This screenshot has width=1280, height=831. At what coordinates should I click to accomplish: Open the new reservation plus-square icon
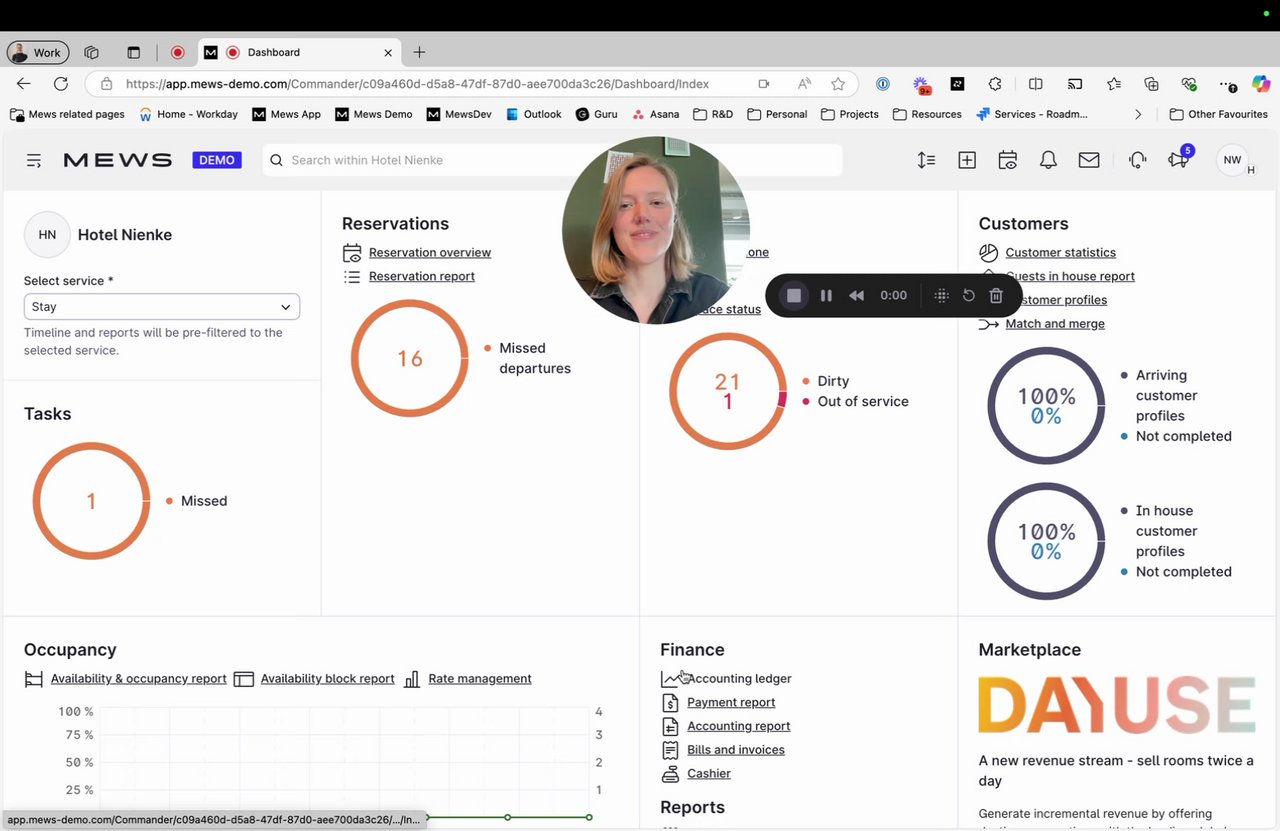(967, 160)
